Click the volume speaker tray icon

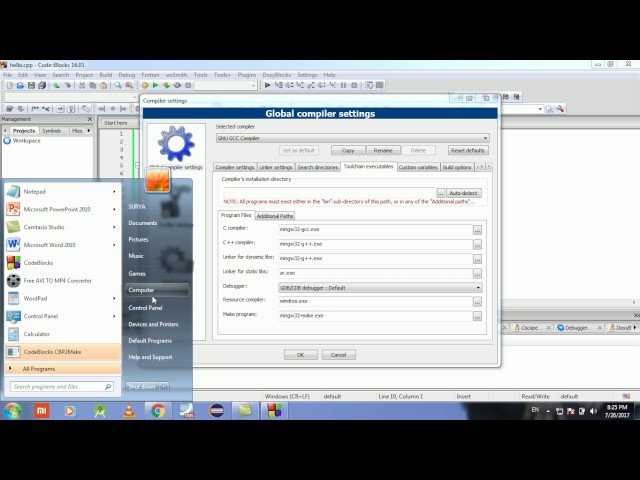593,411
